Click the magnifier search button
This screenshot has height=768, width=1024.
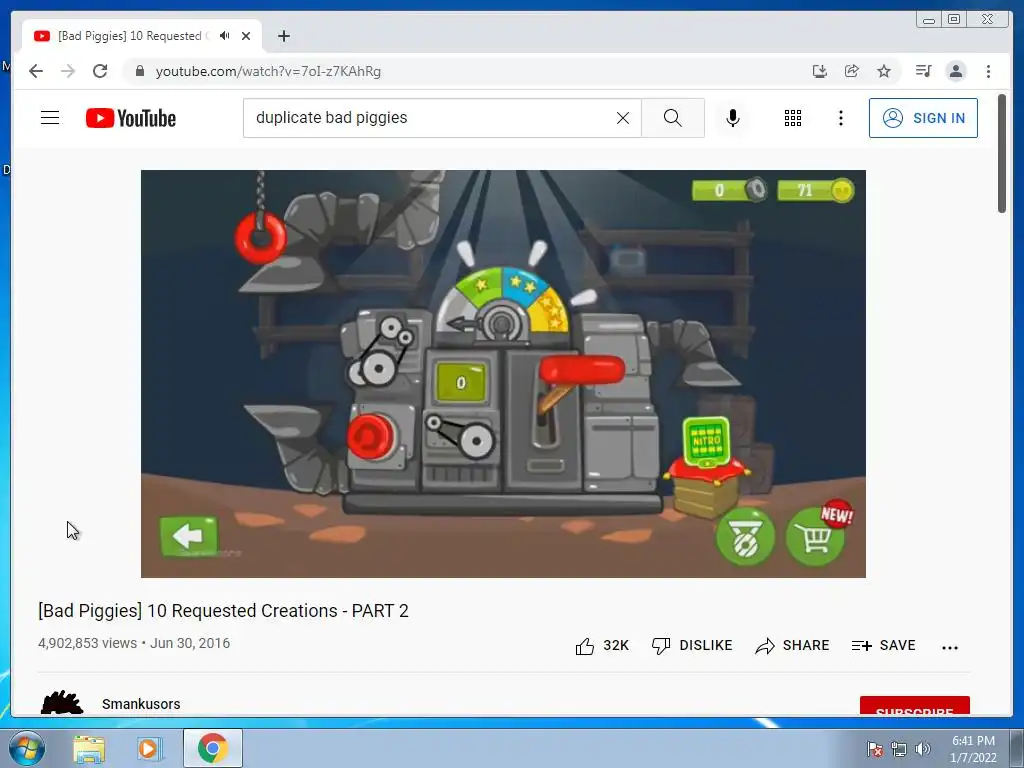[673, 118]
